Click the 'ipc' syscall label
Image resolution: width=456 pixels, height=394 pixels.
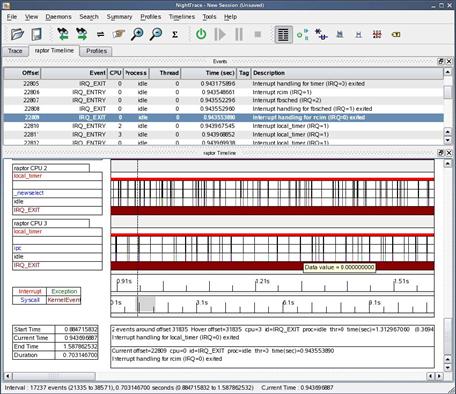pos(57,248)
